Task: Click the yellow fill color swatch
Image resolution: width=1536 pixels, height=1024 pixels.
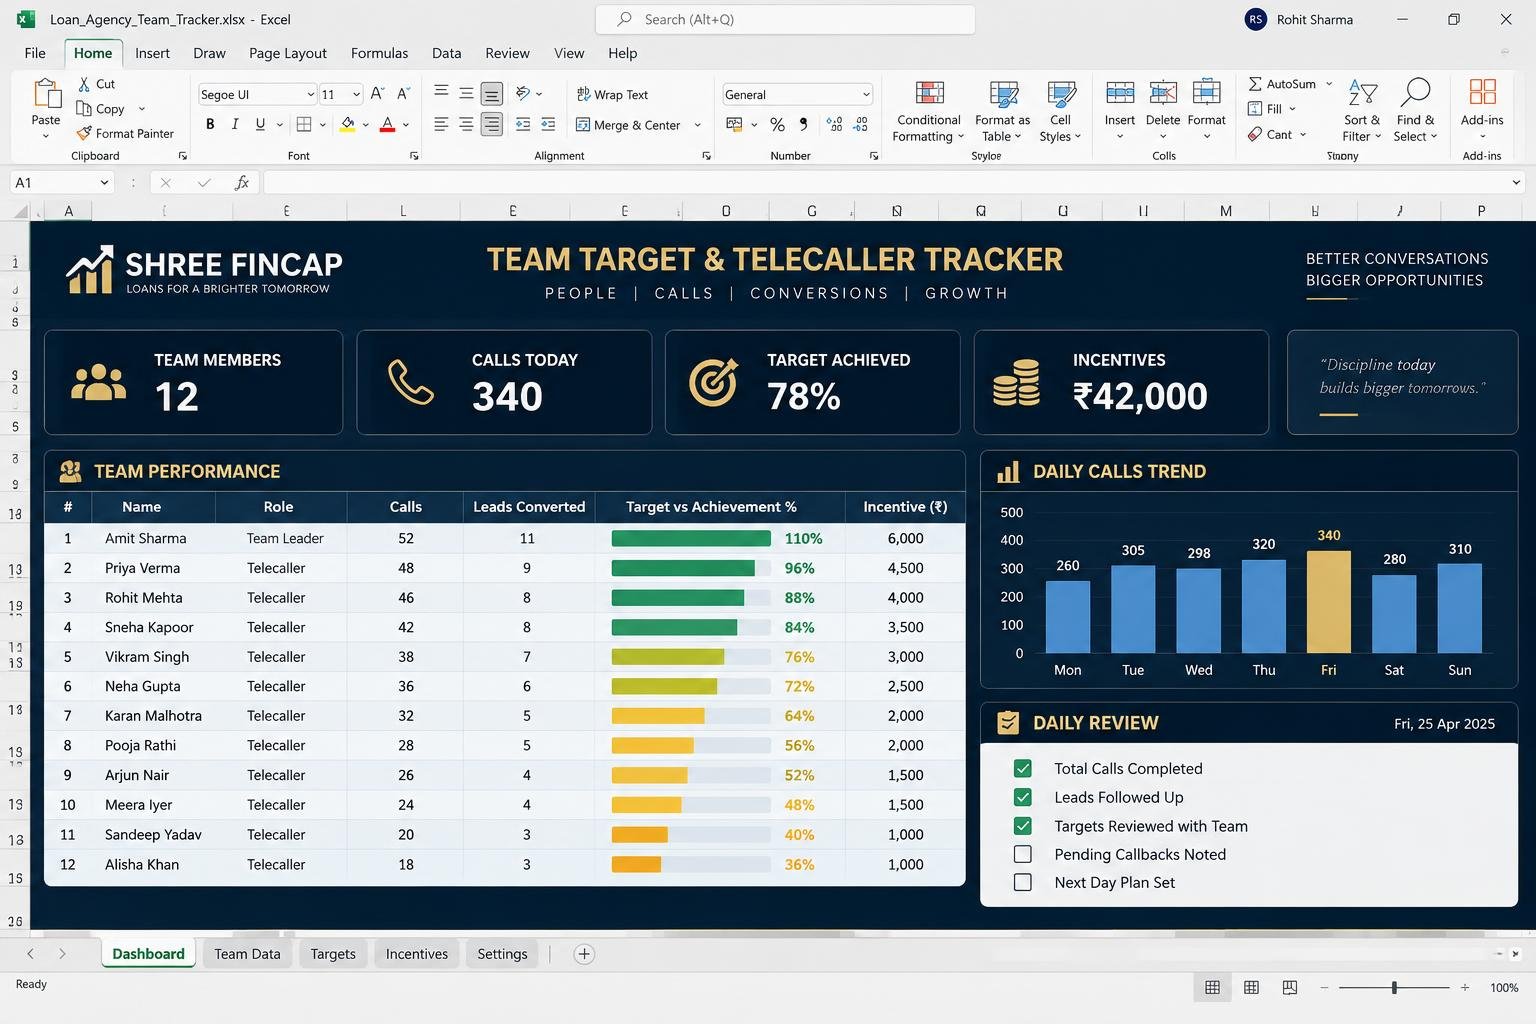Action: coord(347,125)
